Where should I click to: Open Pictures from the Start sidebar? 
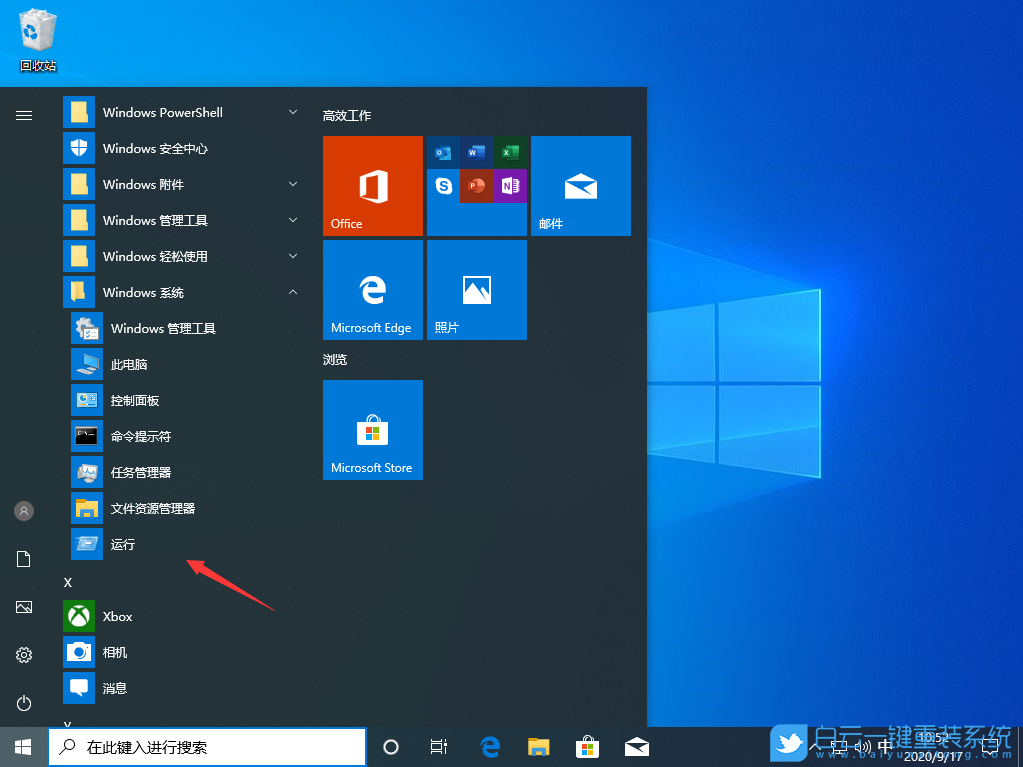23,607
